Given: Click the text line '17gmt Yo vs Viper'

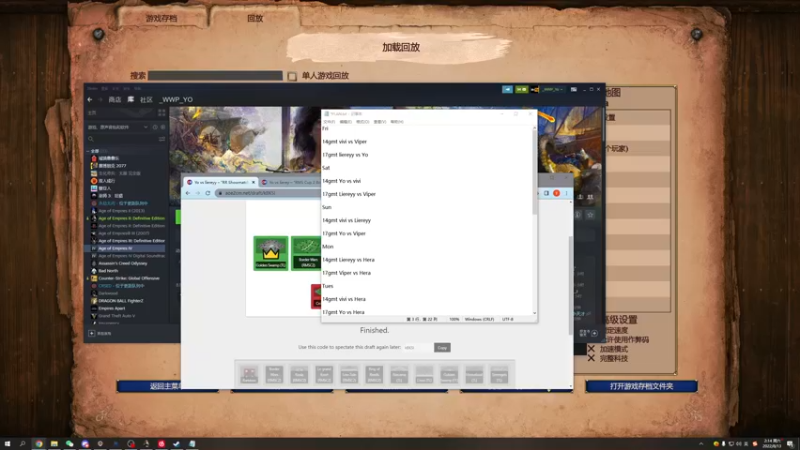Looking at the screenshot, I should tap(344, 233).
